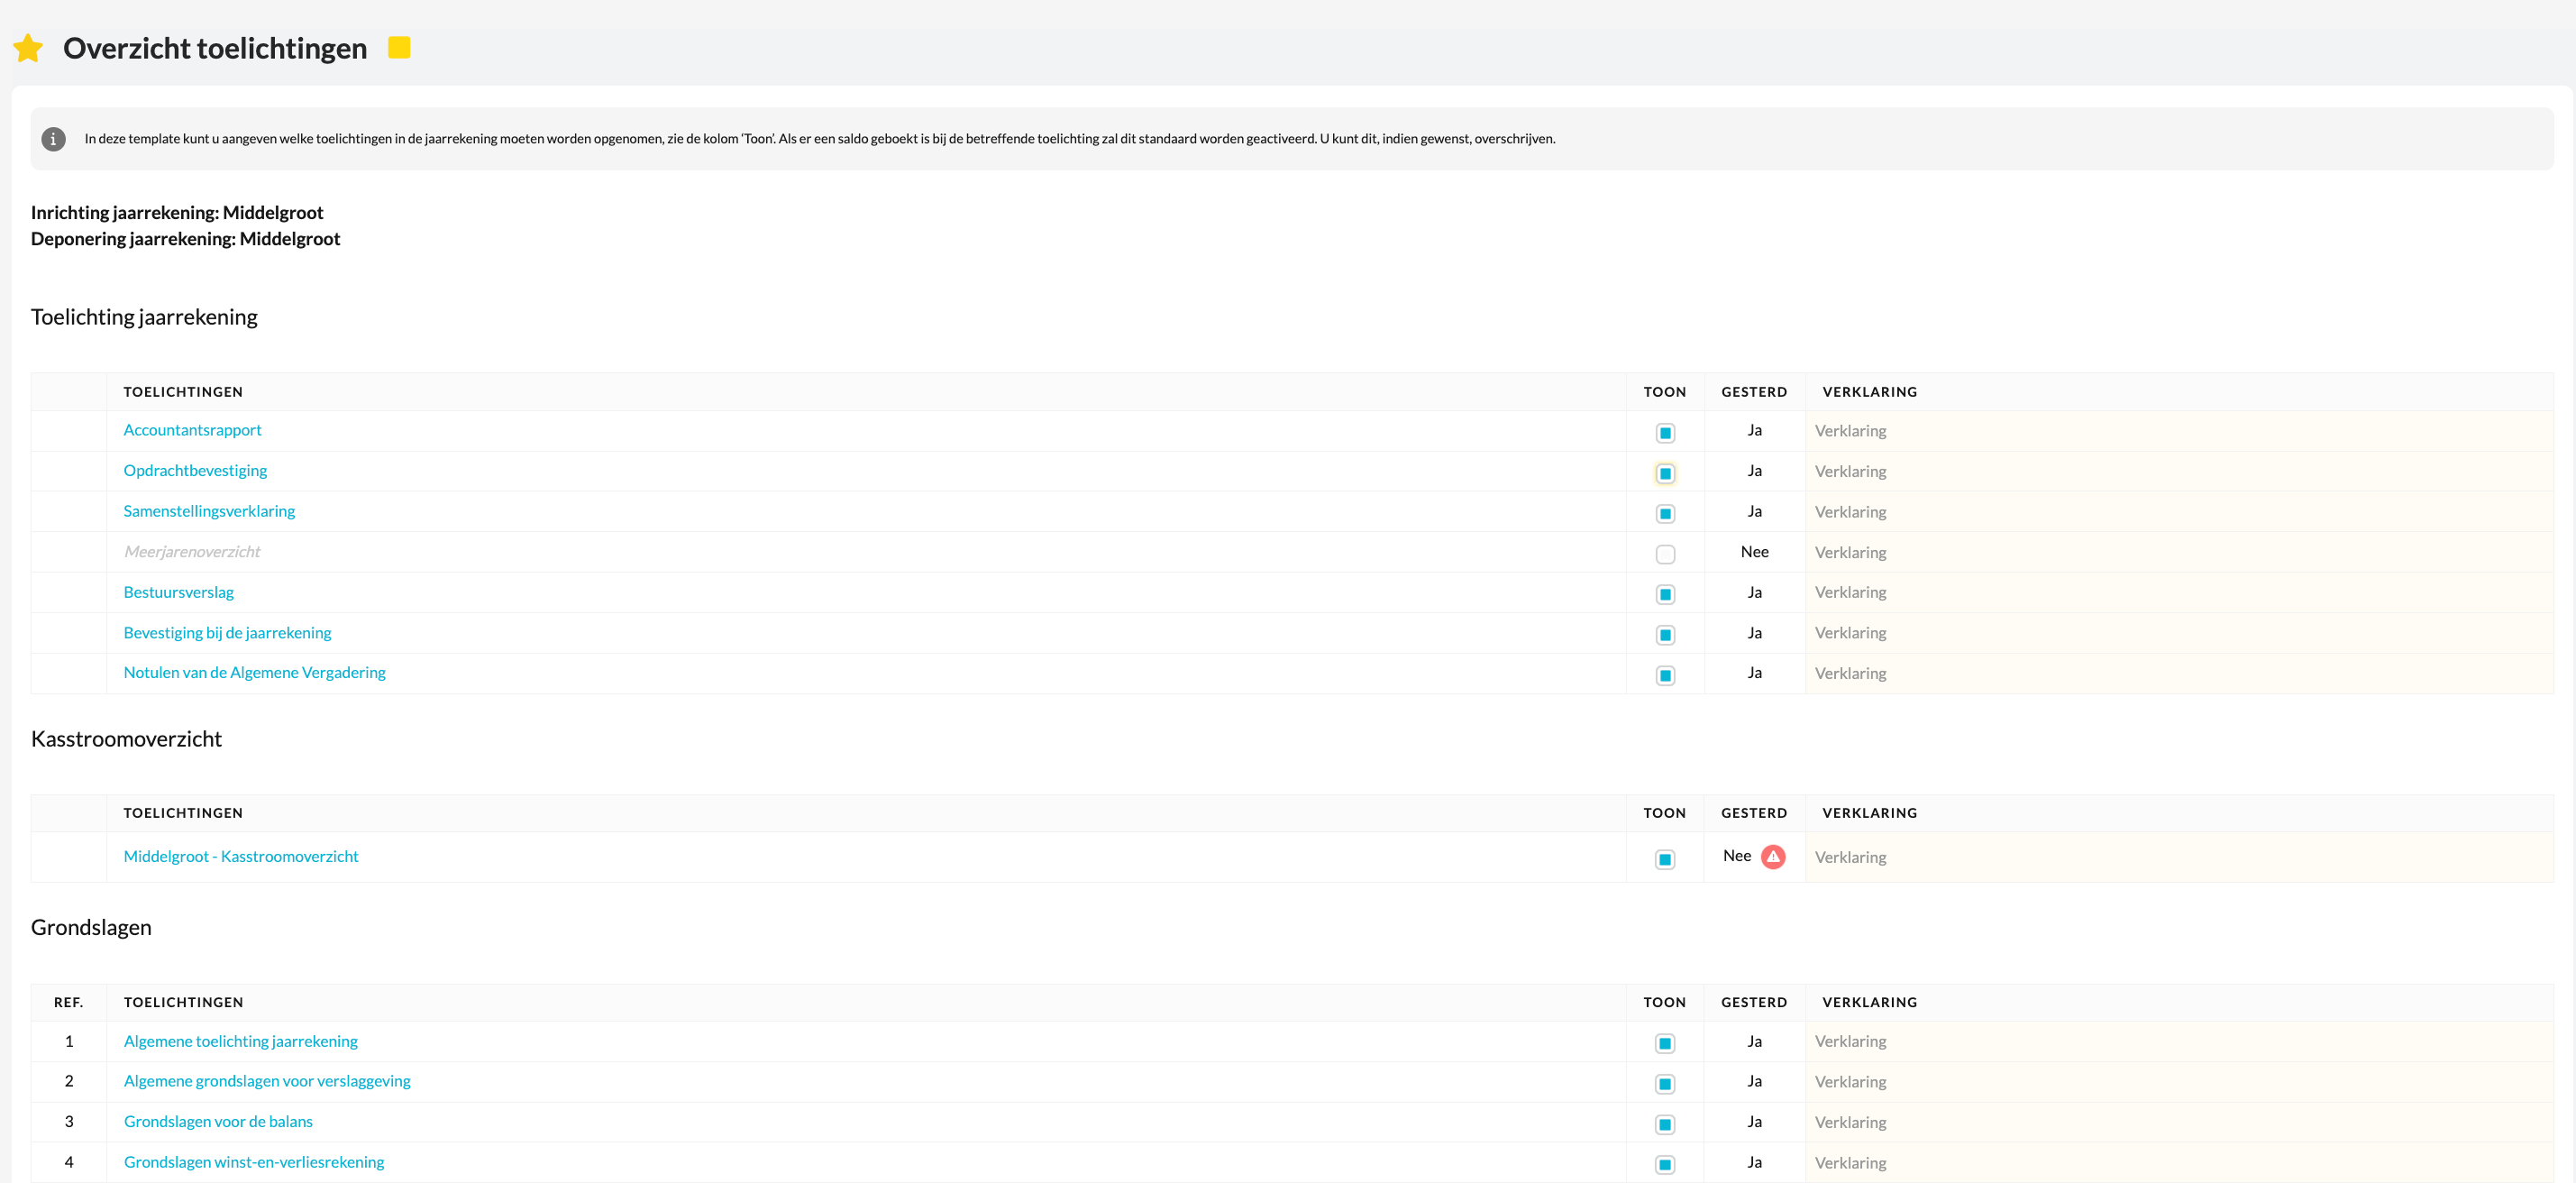Open Middelgroot - Kasstroomoverzicht link
The width and height of the screenshot is (2576, 1183).
tap(240, 856)
